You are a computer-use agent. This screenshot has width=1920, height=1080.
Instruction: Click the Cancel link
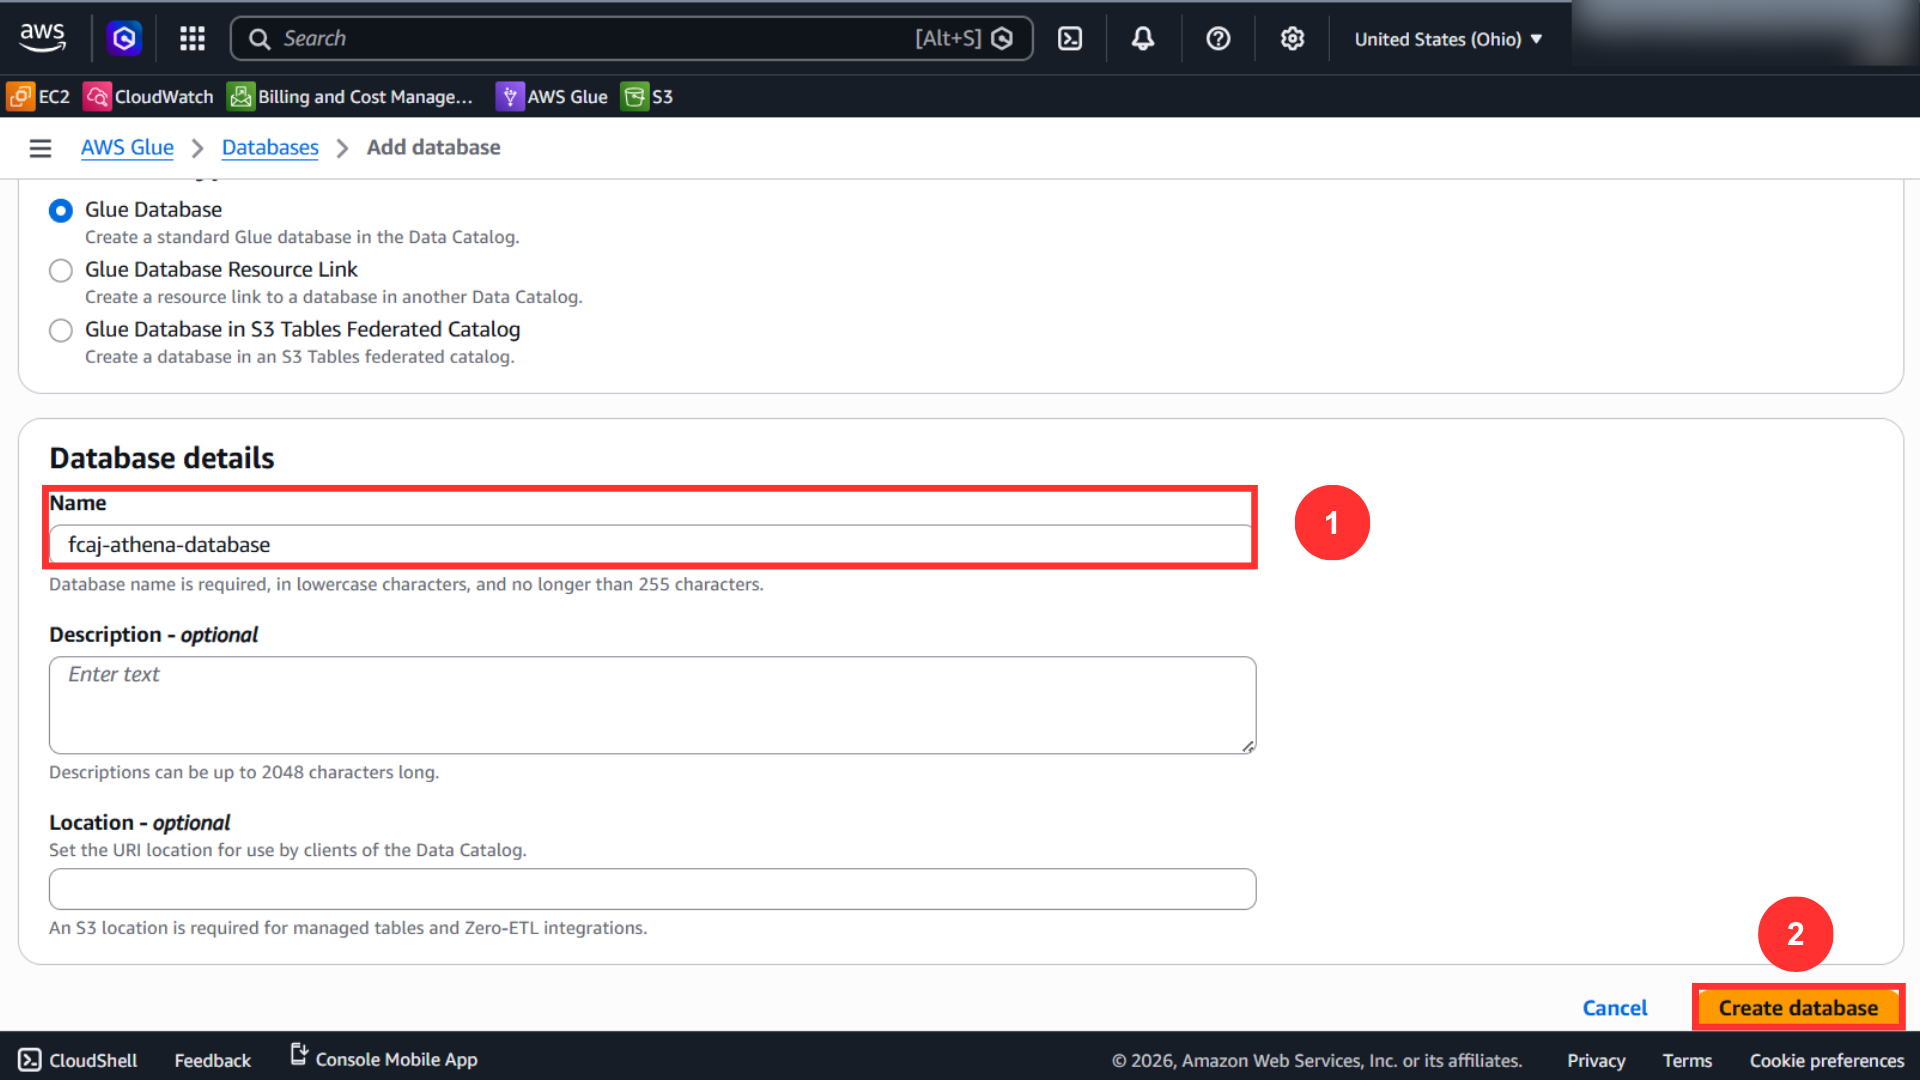coord(1614,1008)
